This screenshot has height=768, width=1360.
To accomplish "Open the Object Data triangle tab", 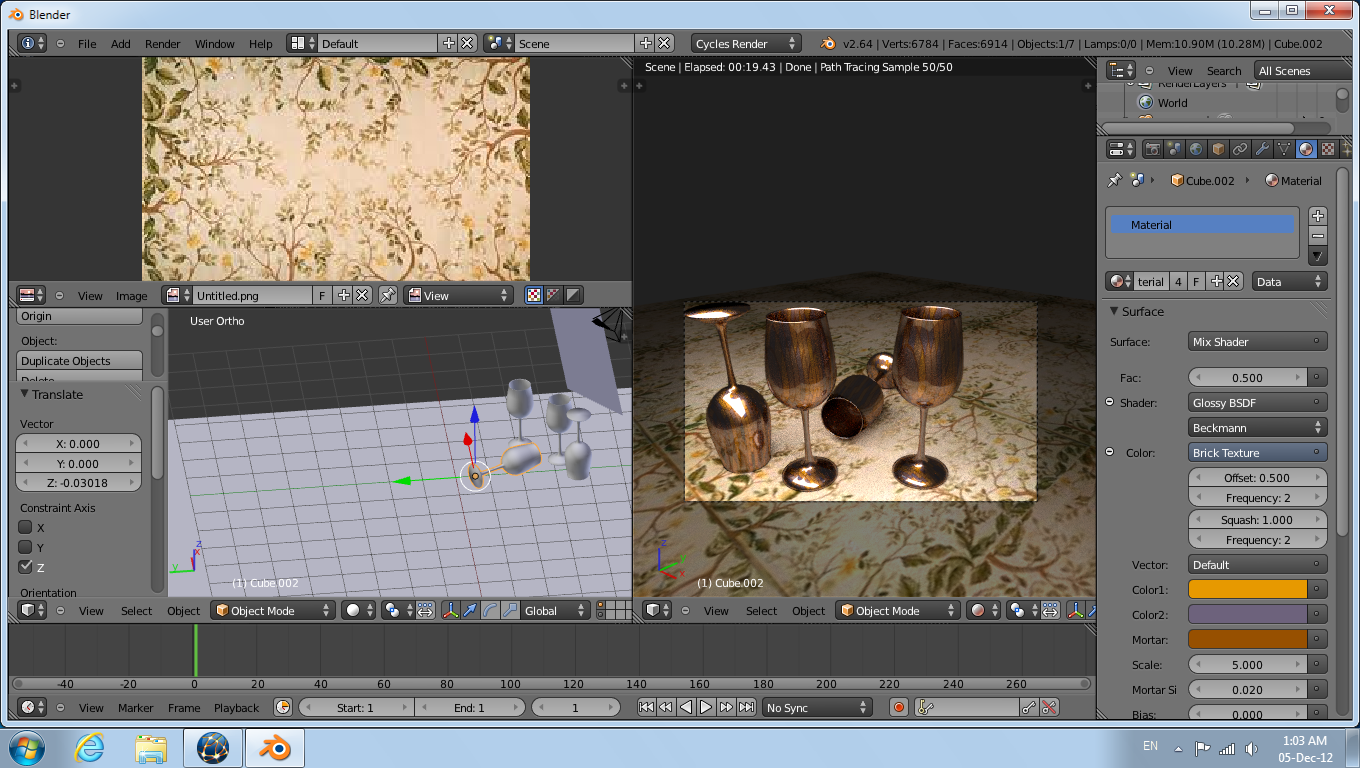I will pyautogui.click(x=1284, y=149).
